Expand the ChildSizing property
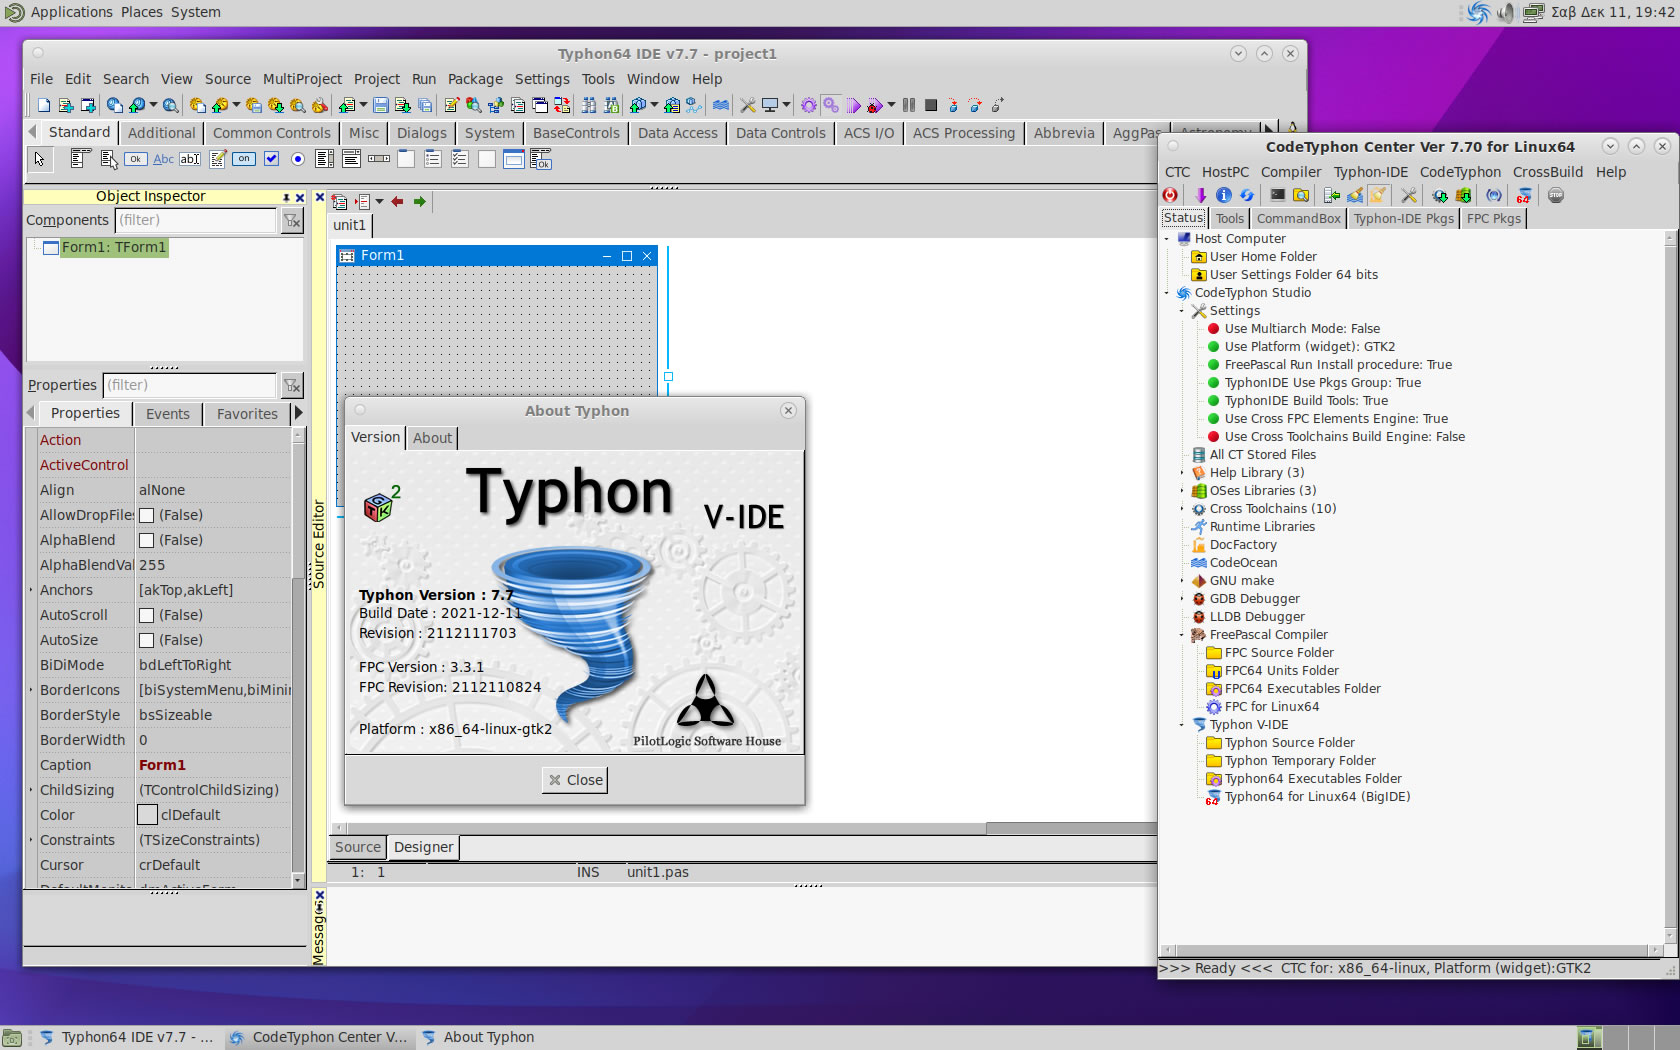Screen dimensions: 1680x1050 coord(32,790)
